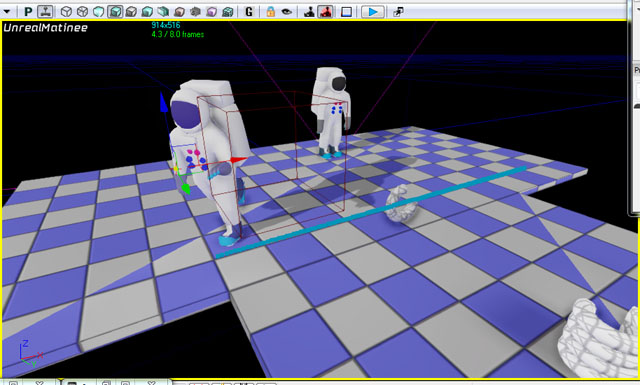Toggle the eye visibility icon in toolbar
640x385 pixels.
click(x=287, y=12)
